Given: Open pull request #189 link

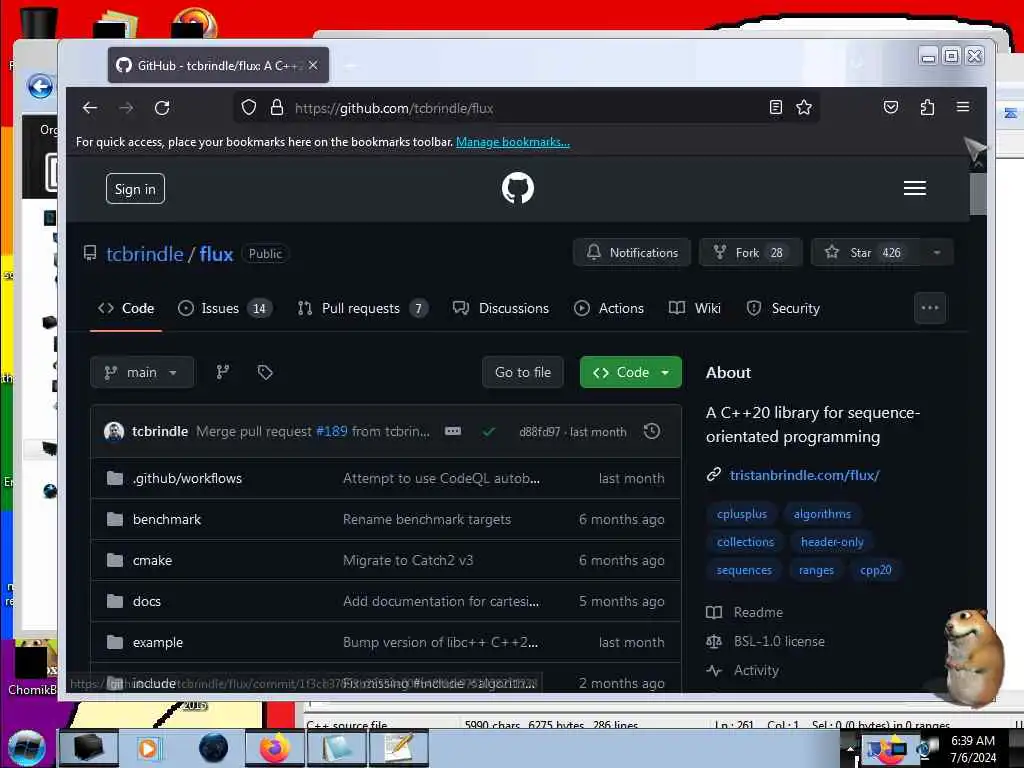Looking at the screenshot, I should tap(332, 431).
